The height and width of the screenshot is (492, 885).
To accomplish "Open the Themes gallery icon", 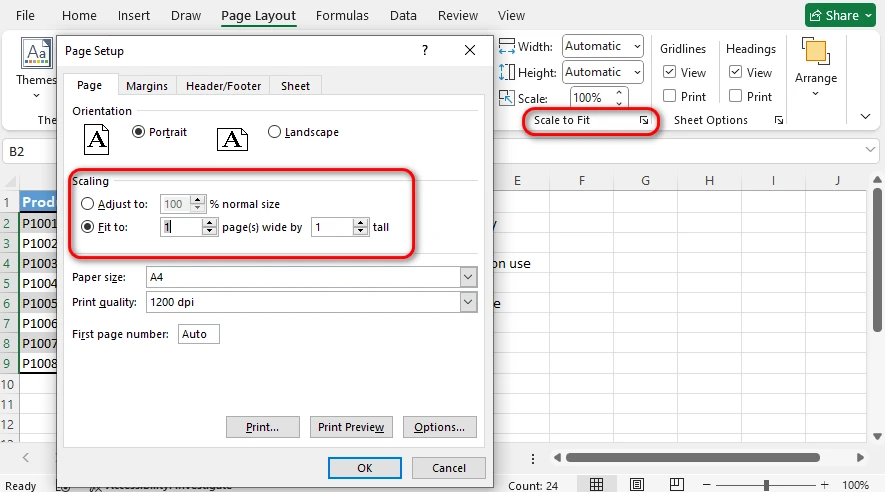I will coord(37,53).
